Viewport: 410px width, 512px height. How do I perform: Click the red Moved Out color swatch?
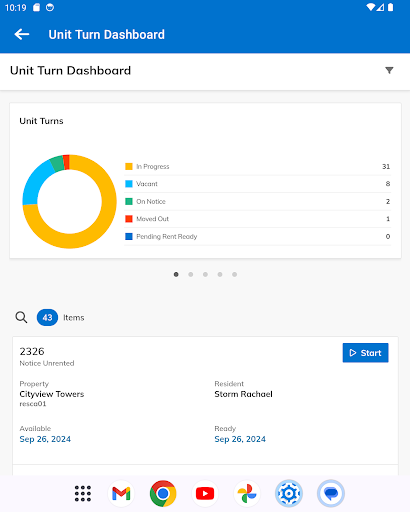(x=129, y=219)
